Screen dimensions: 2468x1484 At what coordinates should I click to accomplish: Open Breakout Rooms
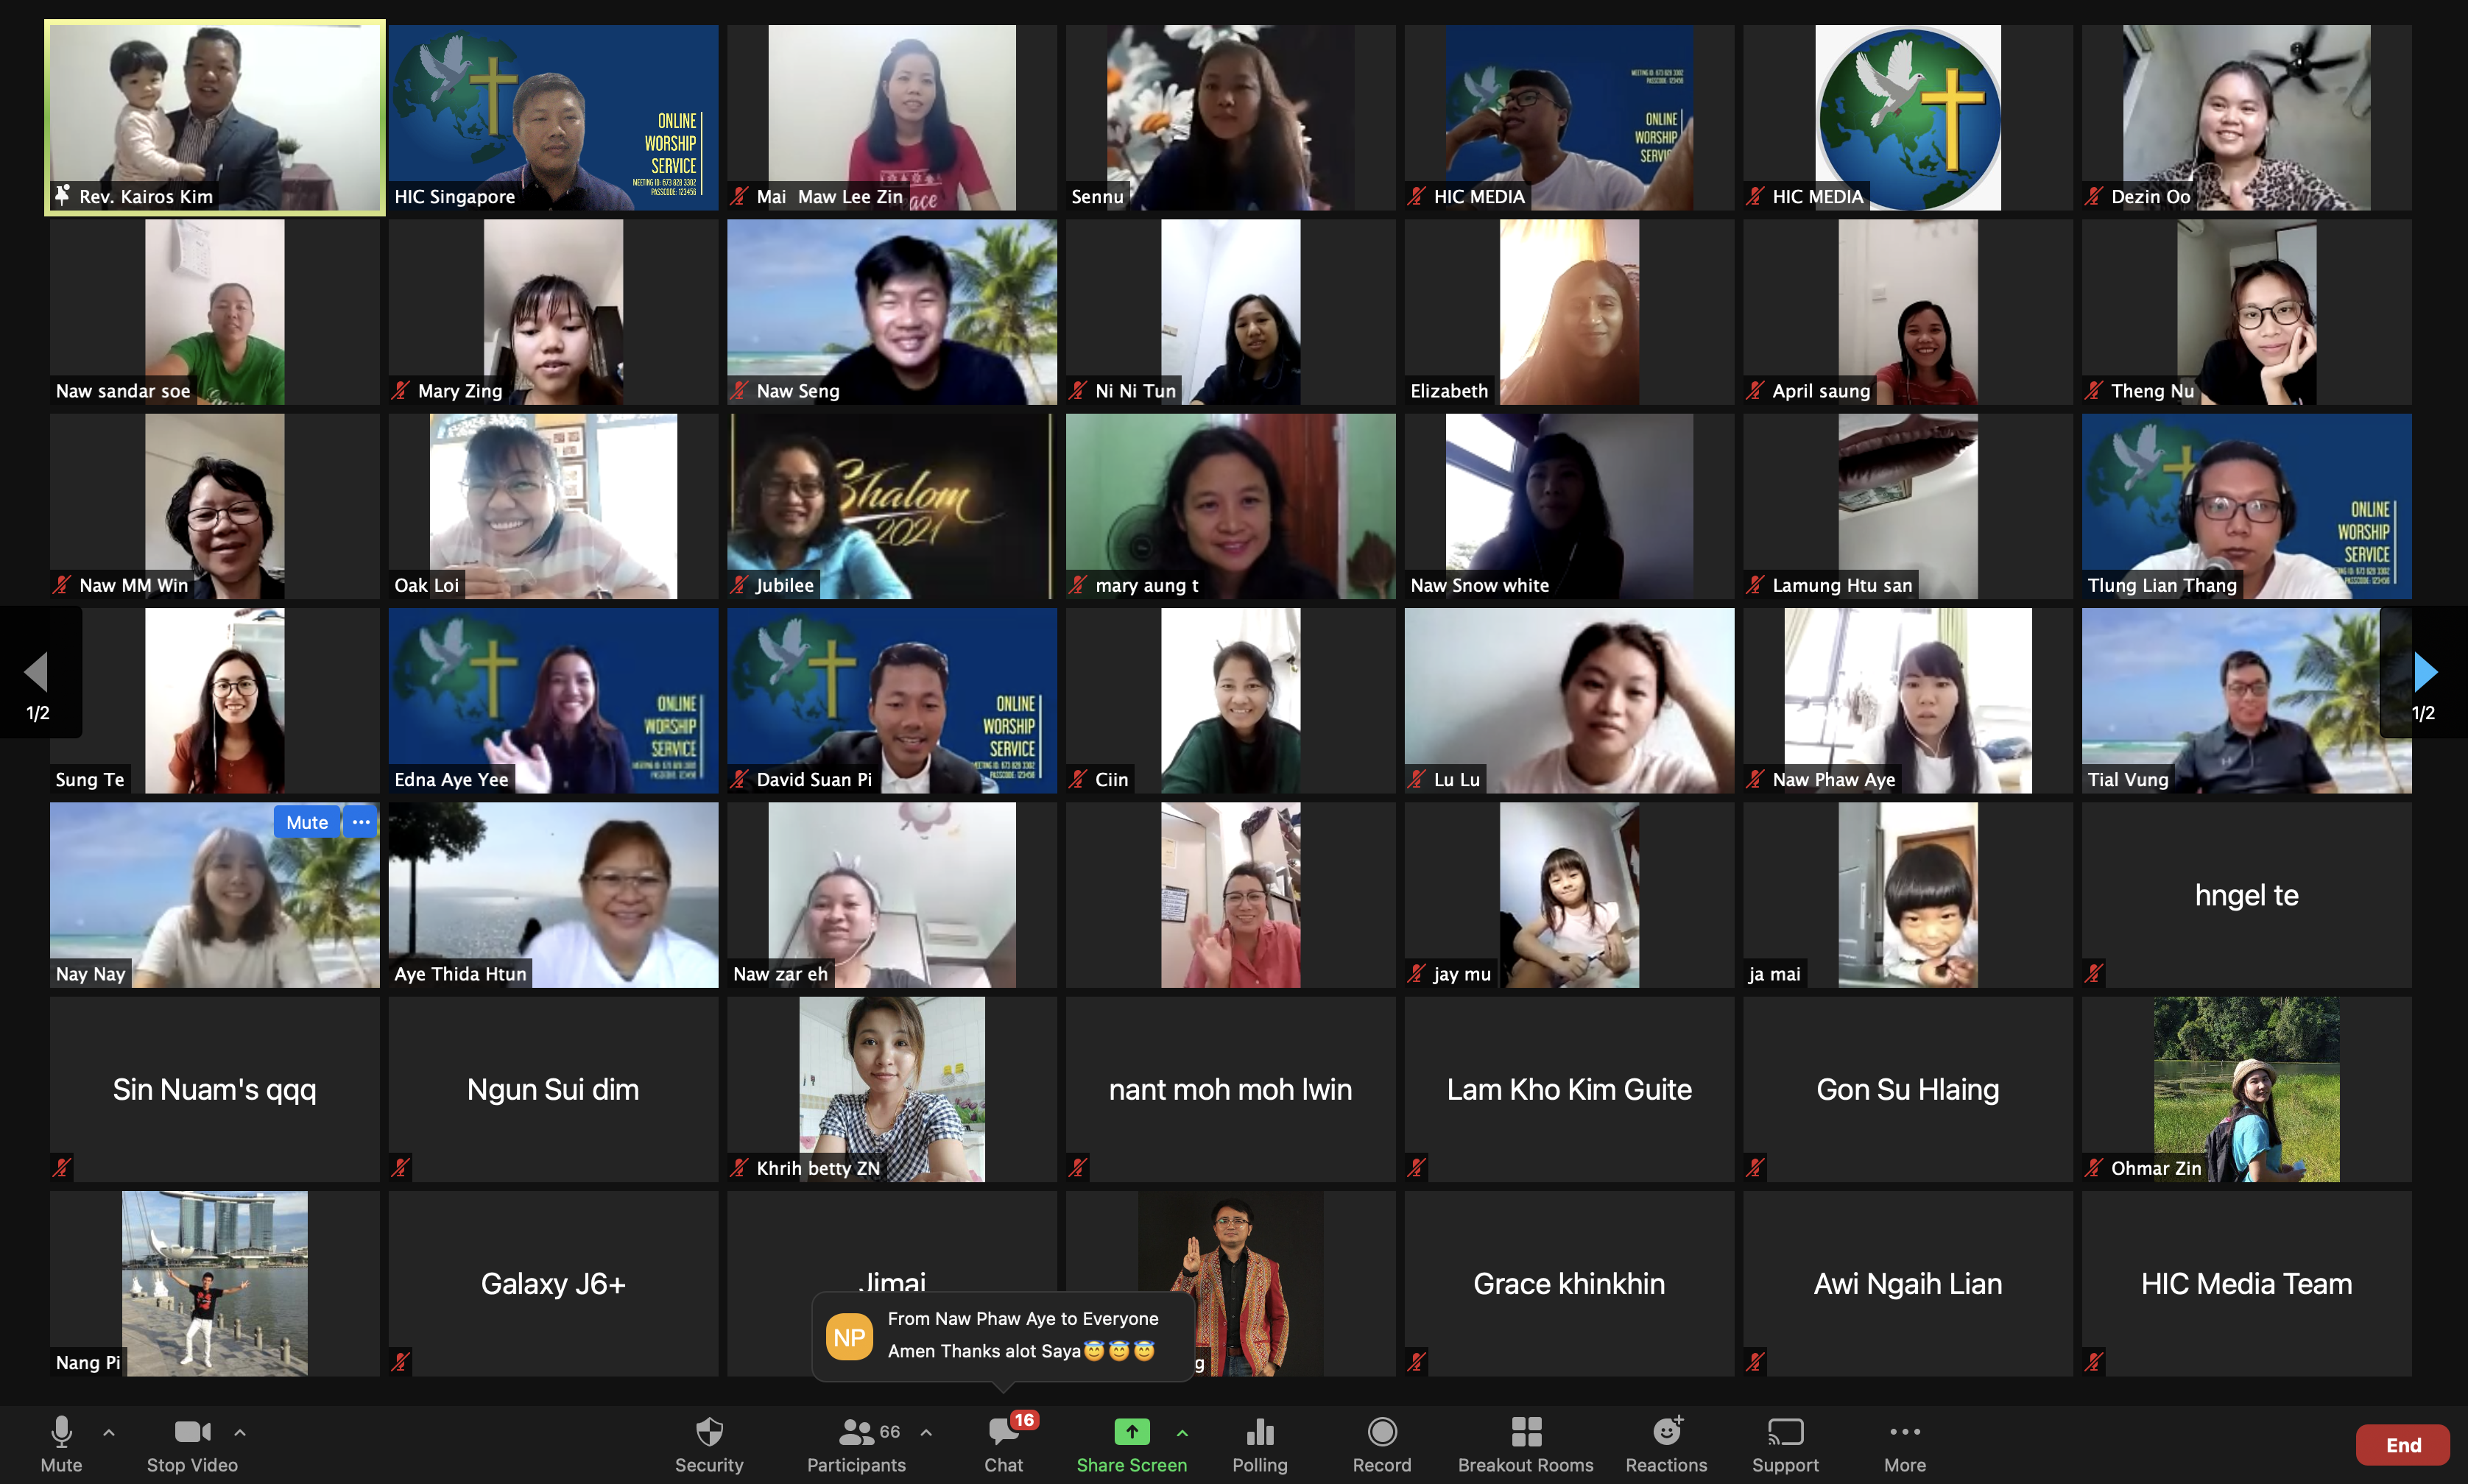coord(1525,1433)
